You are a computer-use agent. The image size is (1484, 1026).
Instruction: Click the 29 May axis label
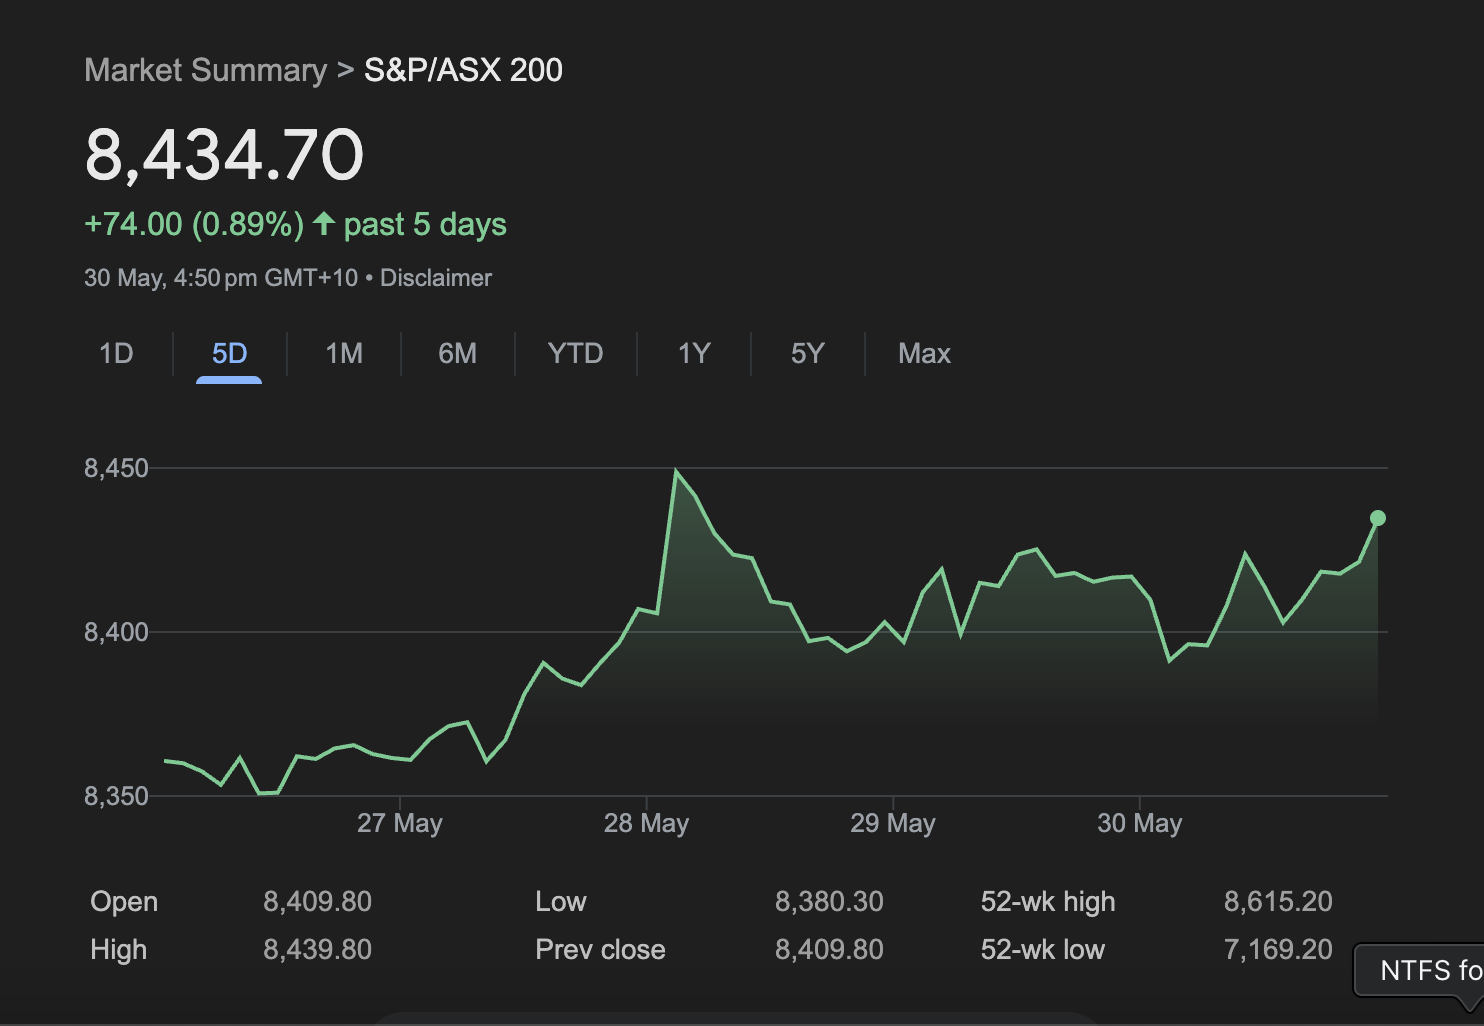893,823
